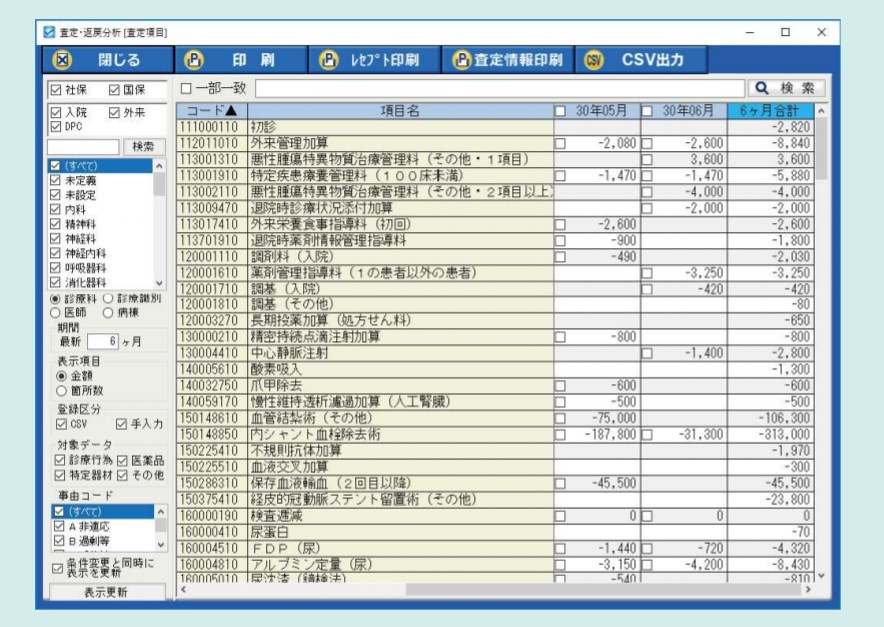Screen dimensions: 884x627
Task: Select the 病棟 radio button
Action: tap(108, 312)
